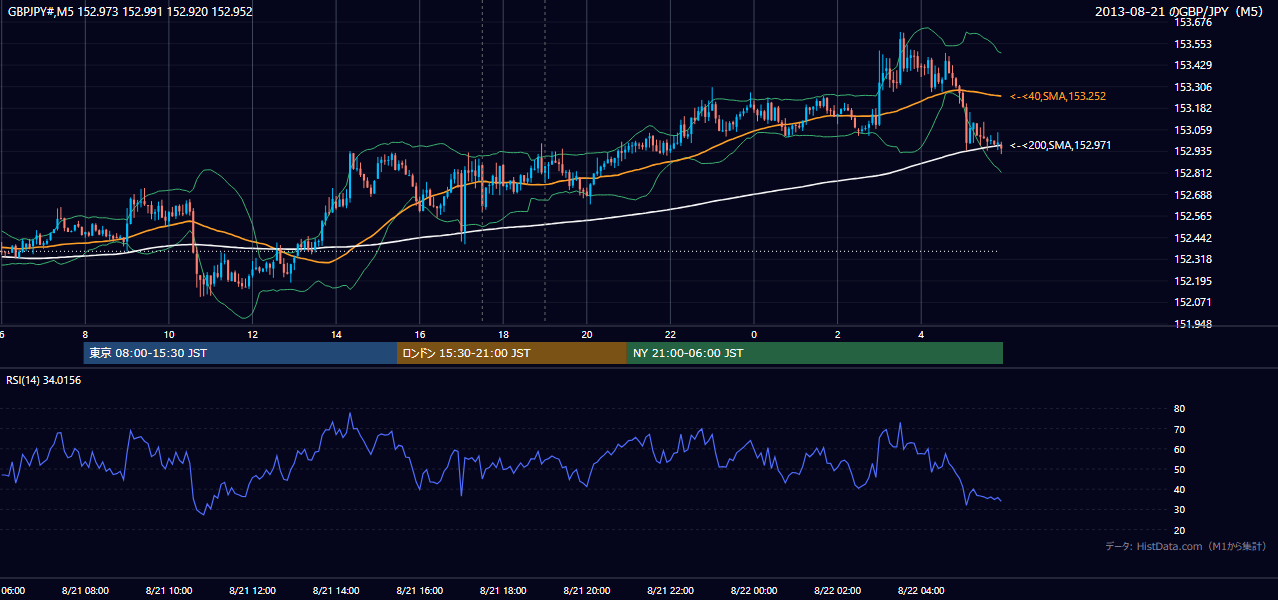Click the RSI scale value 70
The image size is (1278, 600).
[x=1179, y=429]
